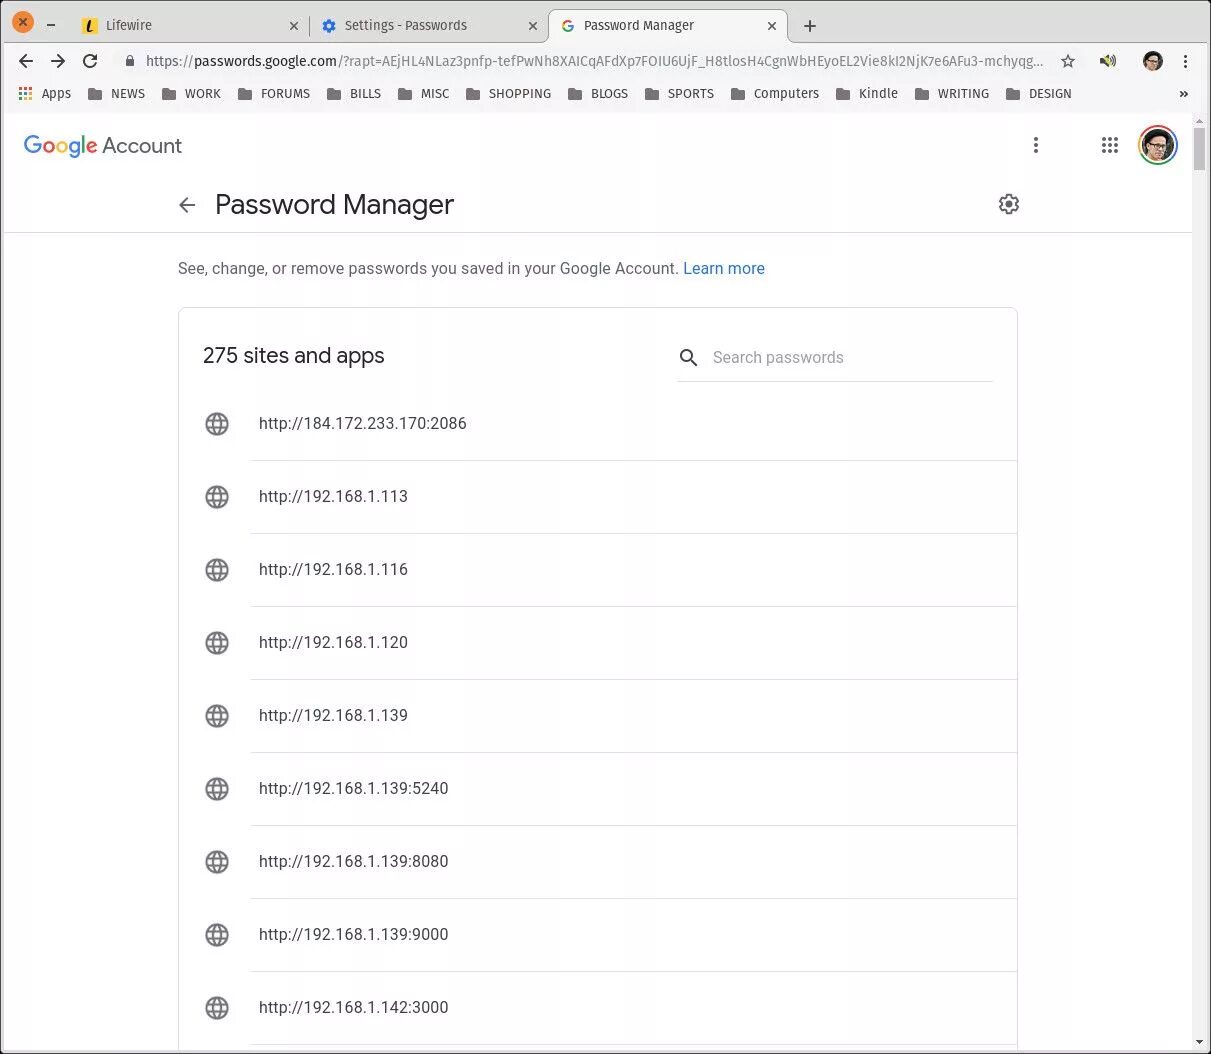Click globe icon for 192.168.1.113
The image size is (1211, 1054).
tap(217, 496)
